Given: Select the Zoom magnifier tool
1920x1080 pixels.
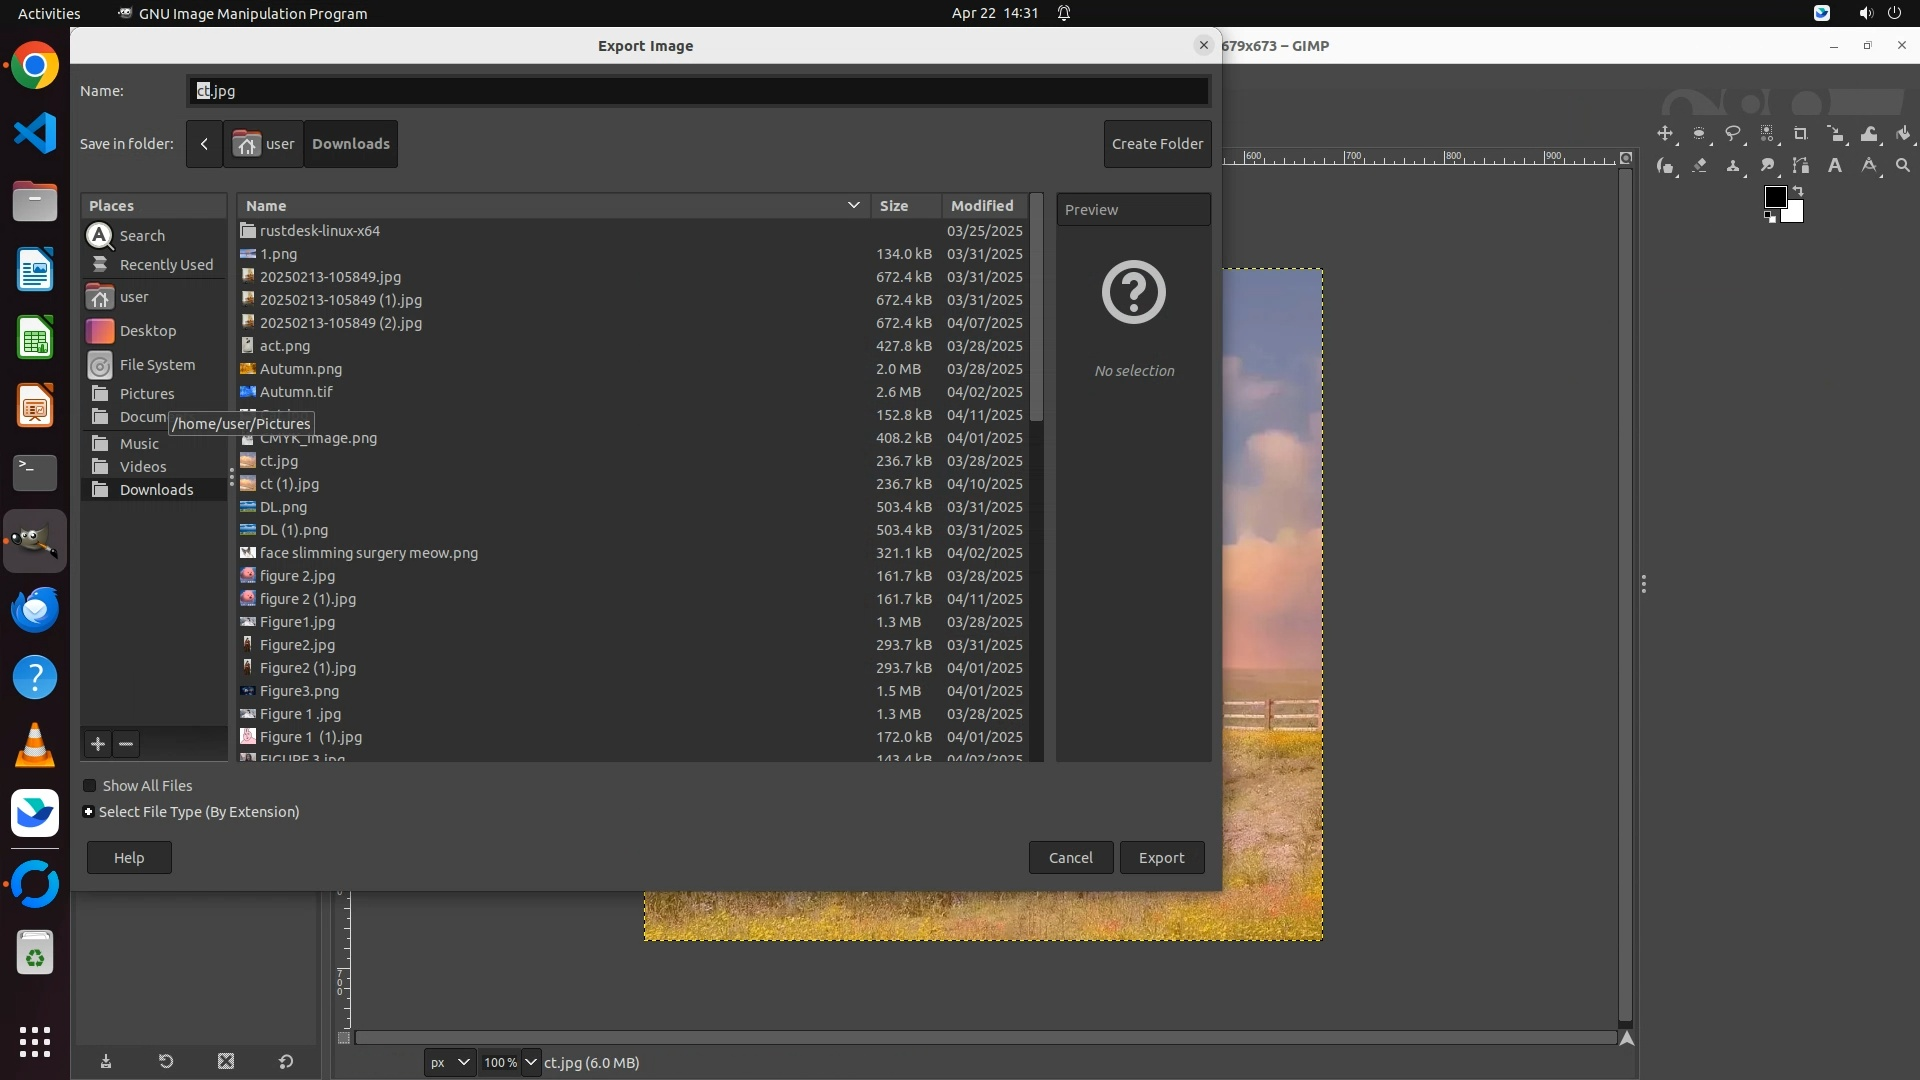Looking at the screenshot, I should 1903,166.
